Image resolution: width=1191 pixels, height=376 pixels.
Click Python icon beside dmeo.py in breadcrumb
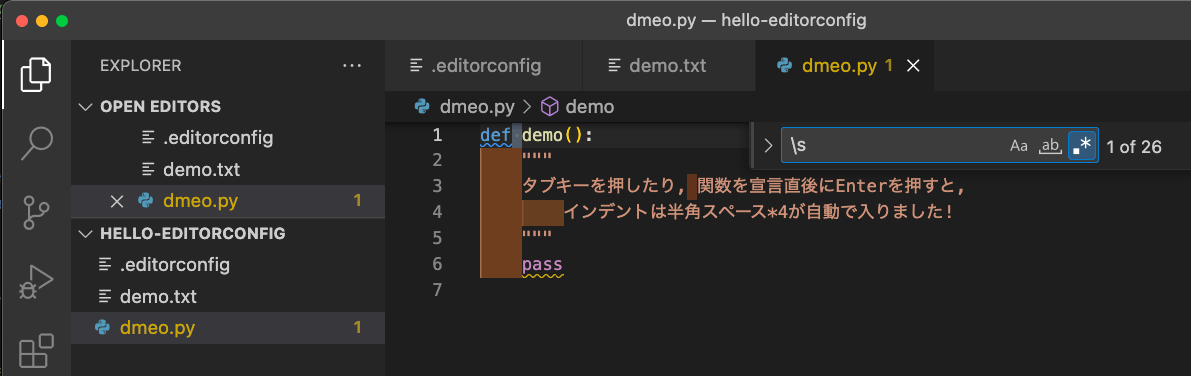[x=422, y=106]
